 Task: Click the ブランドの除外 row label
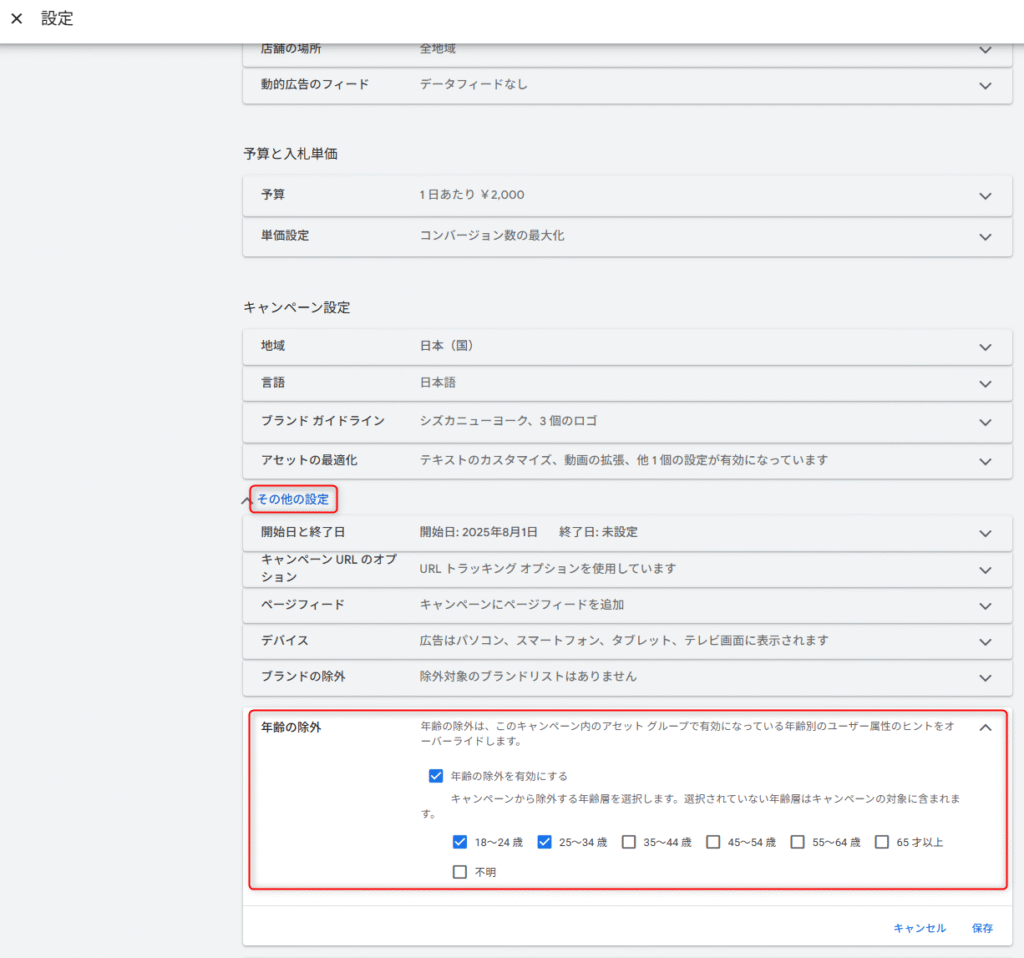click(x=303, y=677)
